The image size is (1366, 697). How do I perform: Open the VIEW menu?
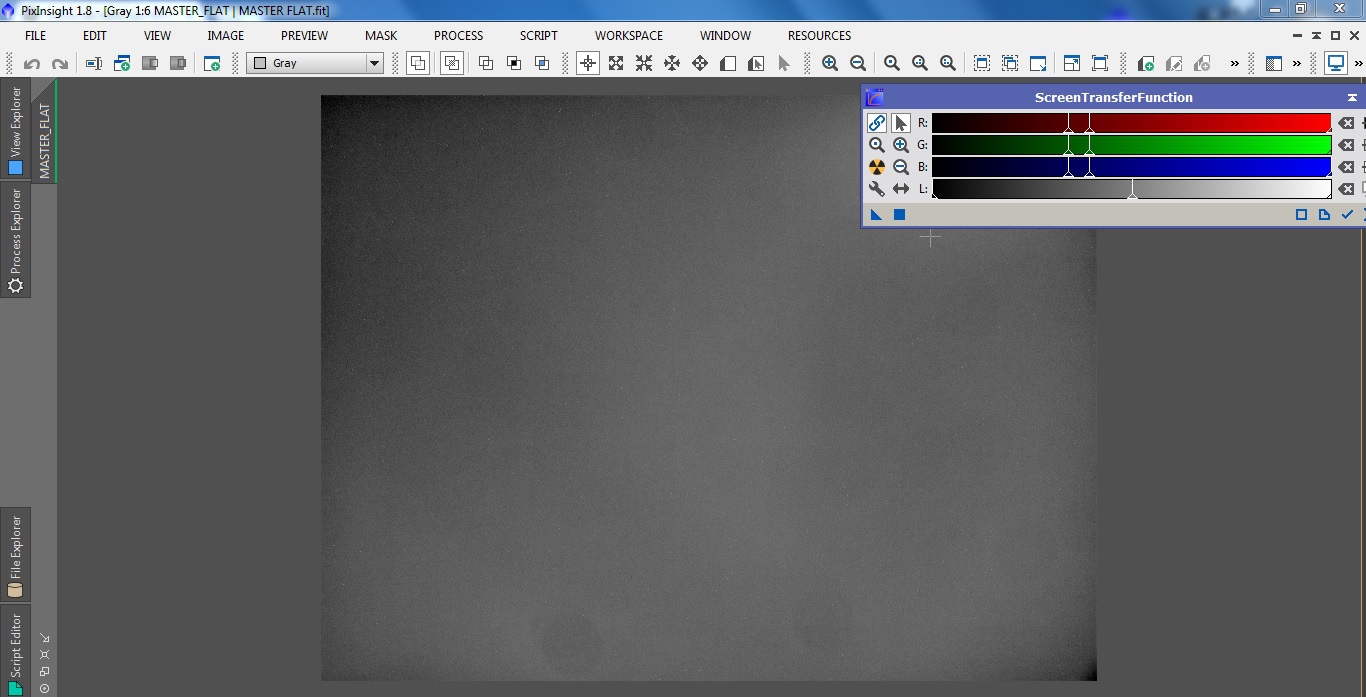click(157, 35)
